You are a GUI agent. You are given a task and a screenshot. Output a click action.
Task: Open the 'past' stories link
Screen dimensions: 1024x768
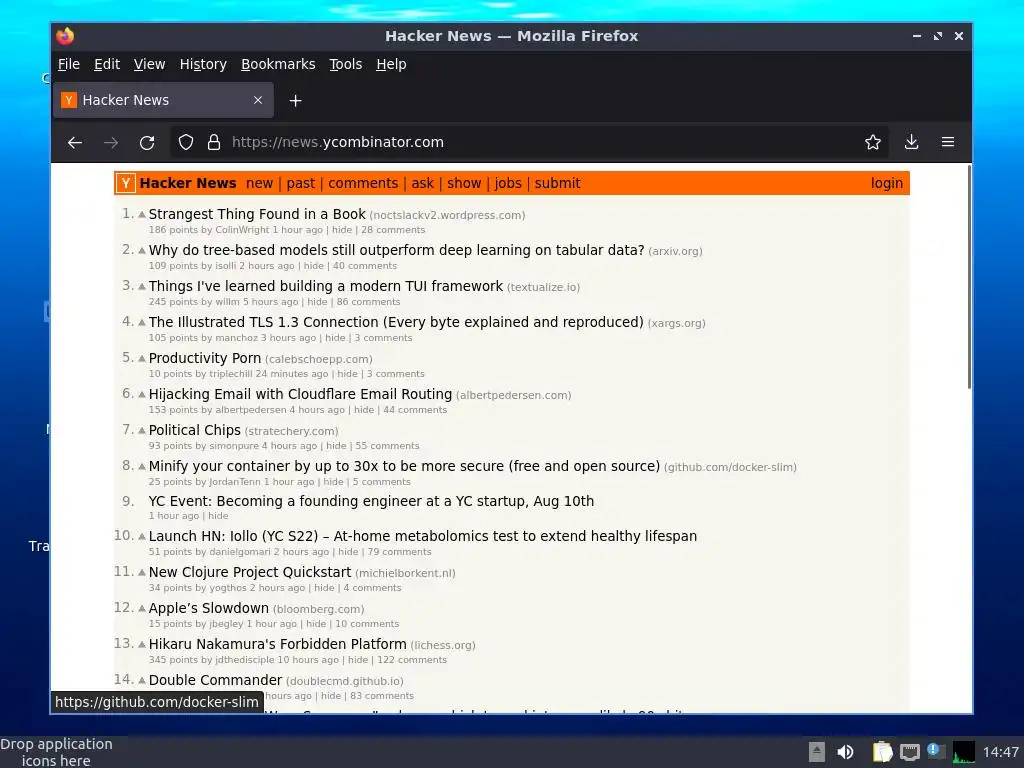click(300, 184)
